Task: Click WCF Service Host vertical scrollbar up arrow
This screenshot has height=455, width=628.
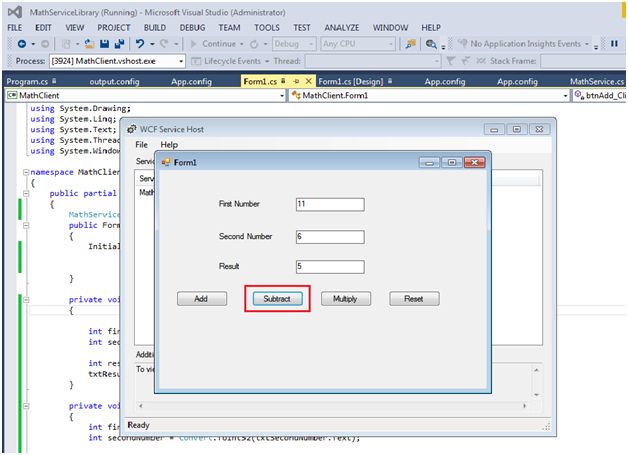Action: [536, 370]
